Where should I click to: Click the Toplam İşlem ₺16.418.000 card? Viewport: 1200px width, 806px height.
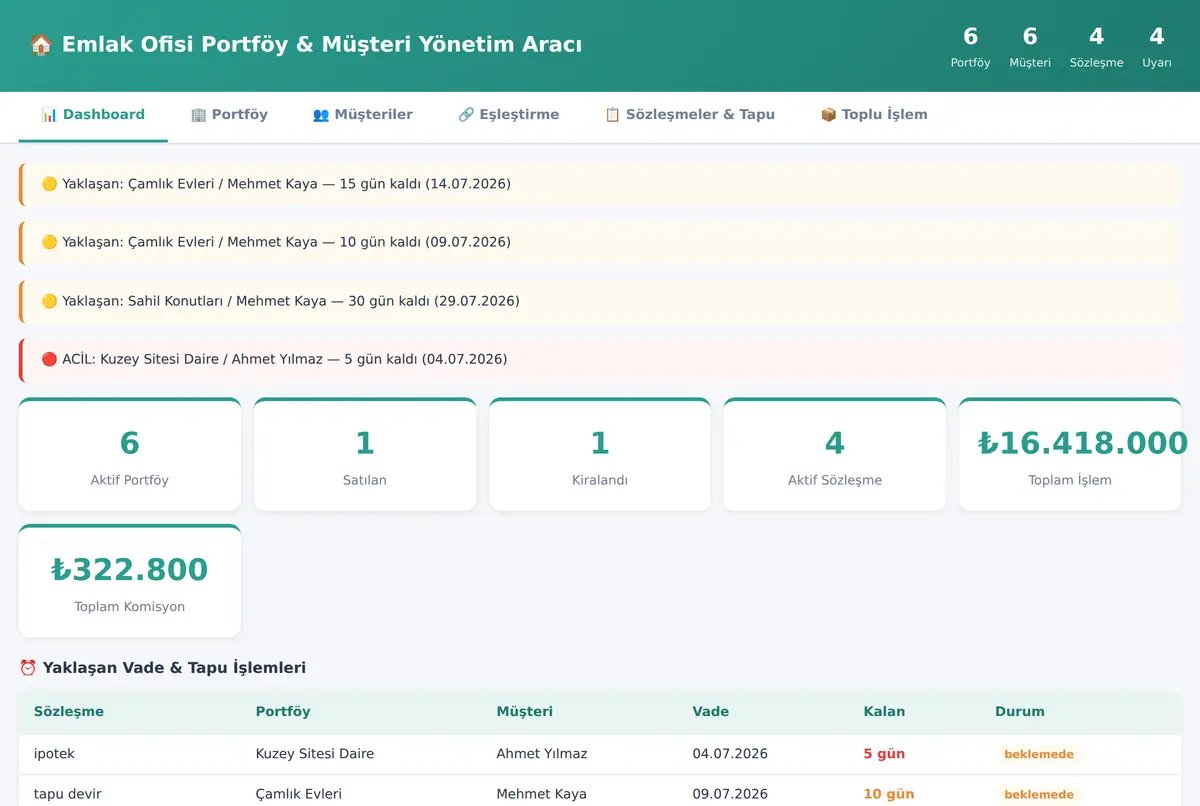pyautogui.click(x=1070, y=455)
